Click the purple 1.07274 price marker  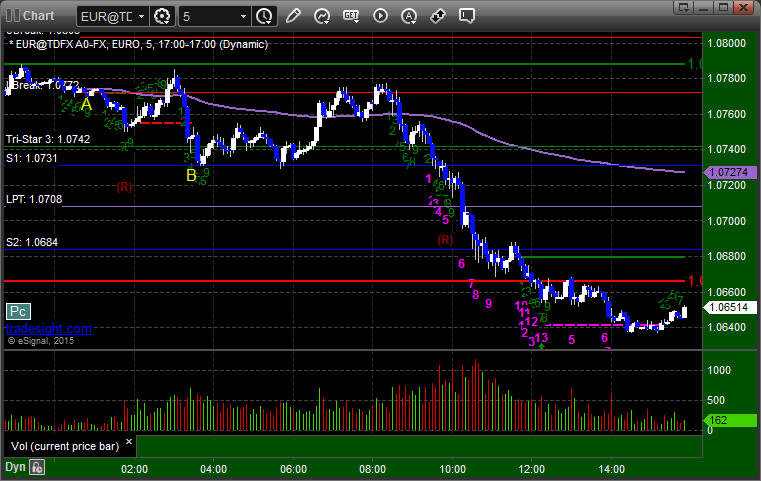(729, 172)
